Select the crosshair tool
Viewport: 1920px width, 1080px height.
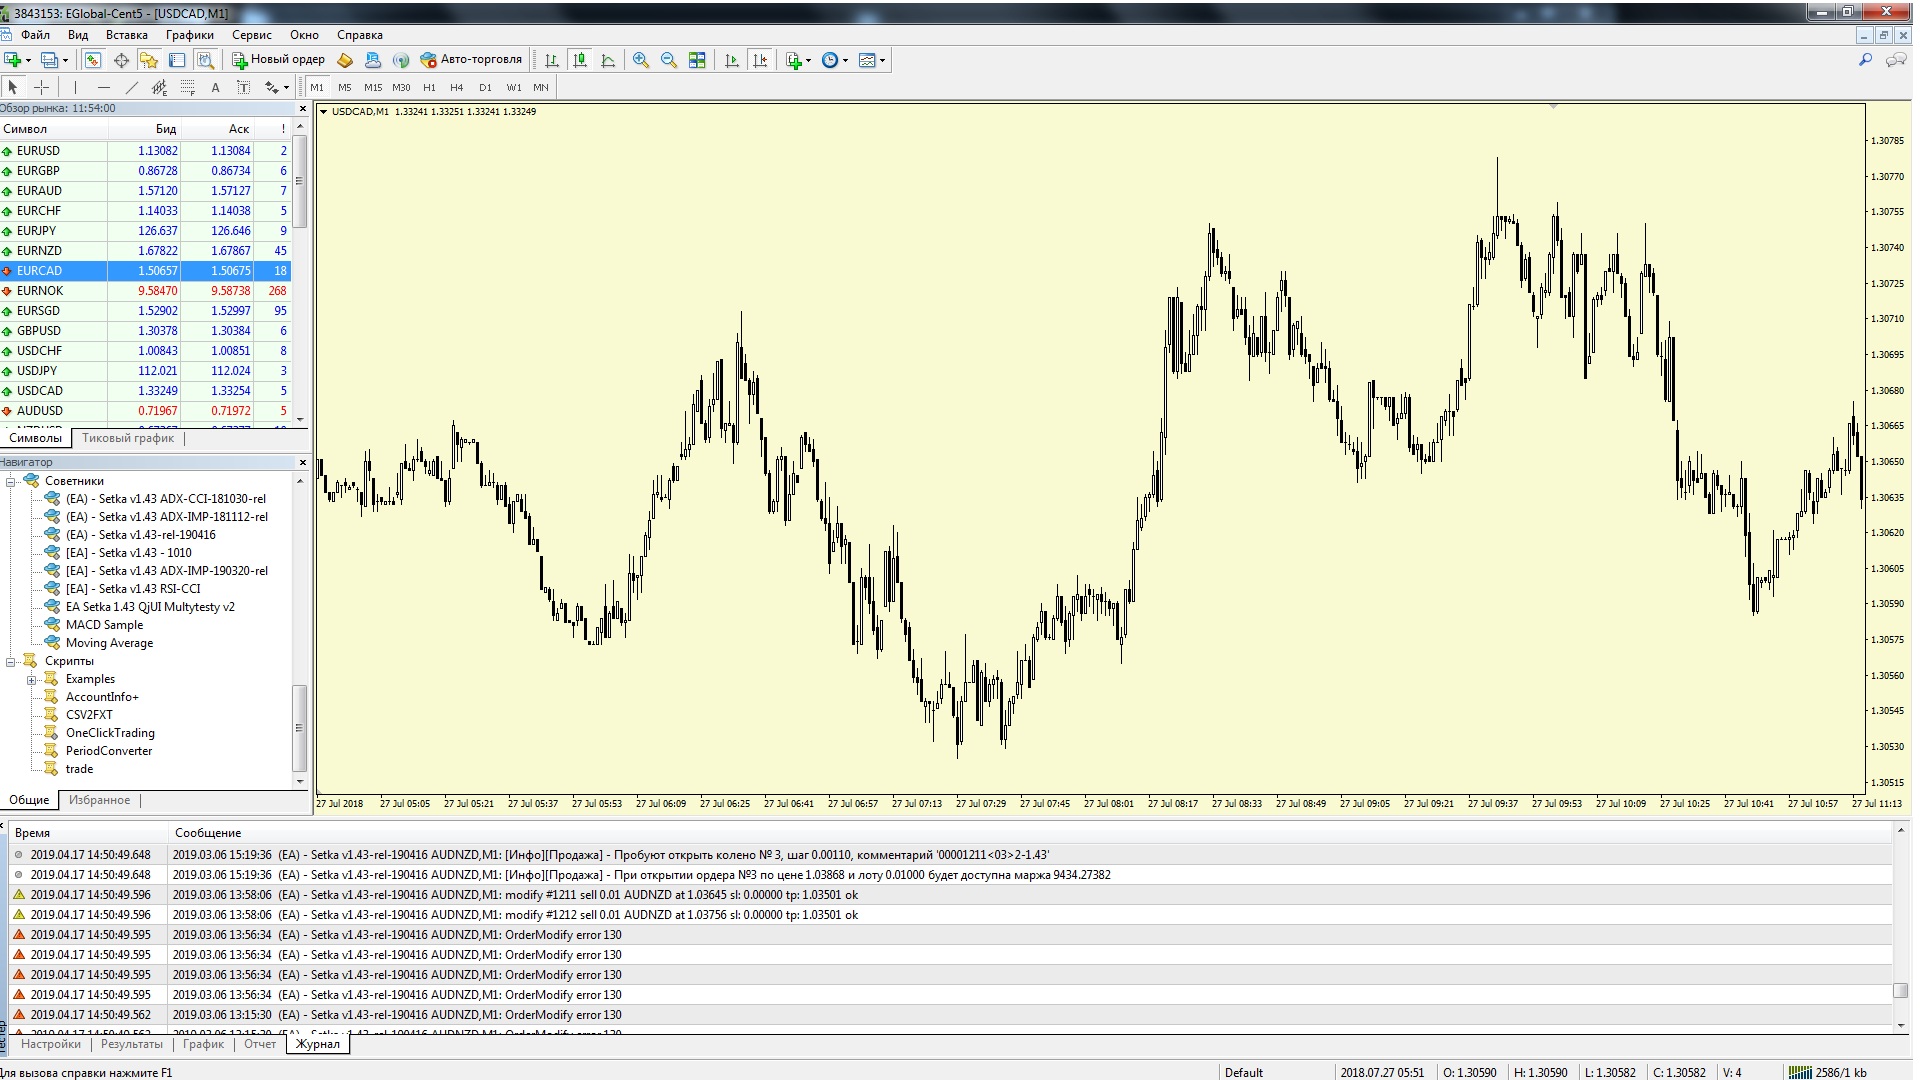click(41, 87)
